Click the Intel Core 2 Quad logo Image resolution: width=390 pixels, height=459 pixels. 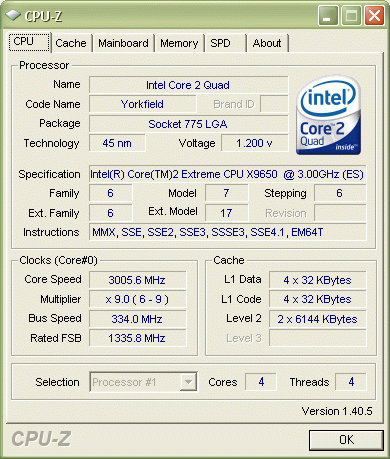[x=329, y=115]
